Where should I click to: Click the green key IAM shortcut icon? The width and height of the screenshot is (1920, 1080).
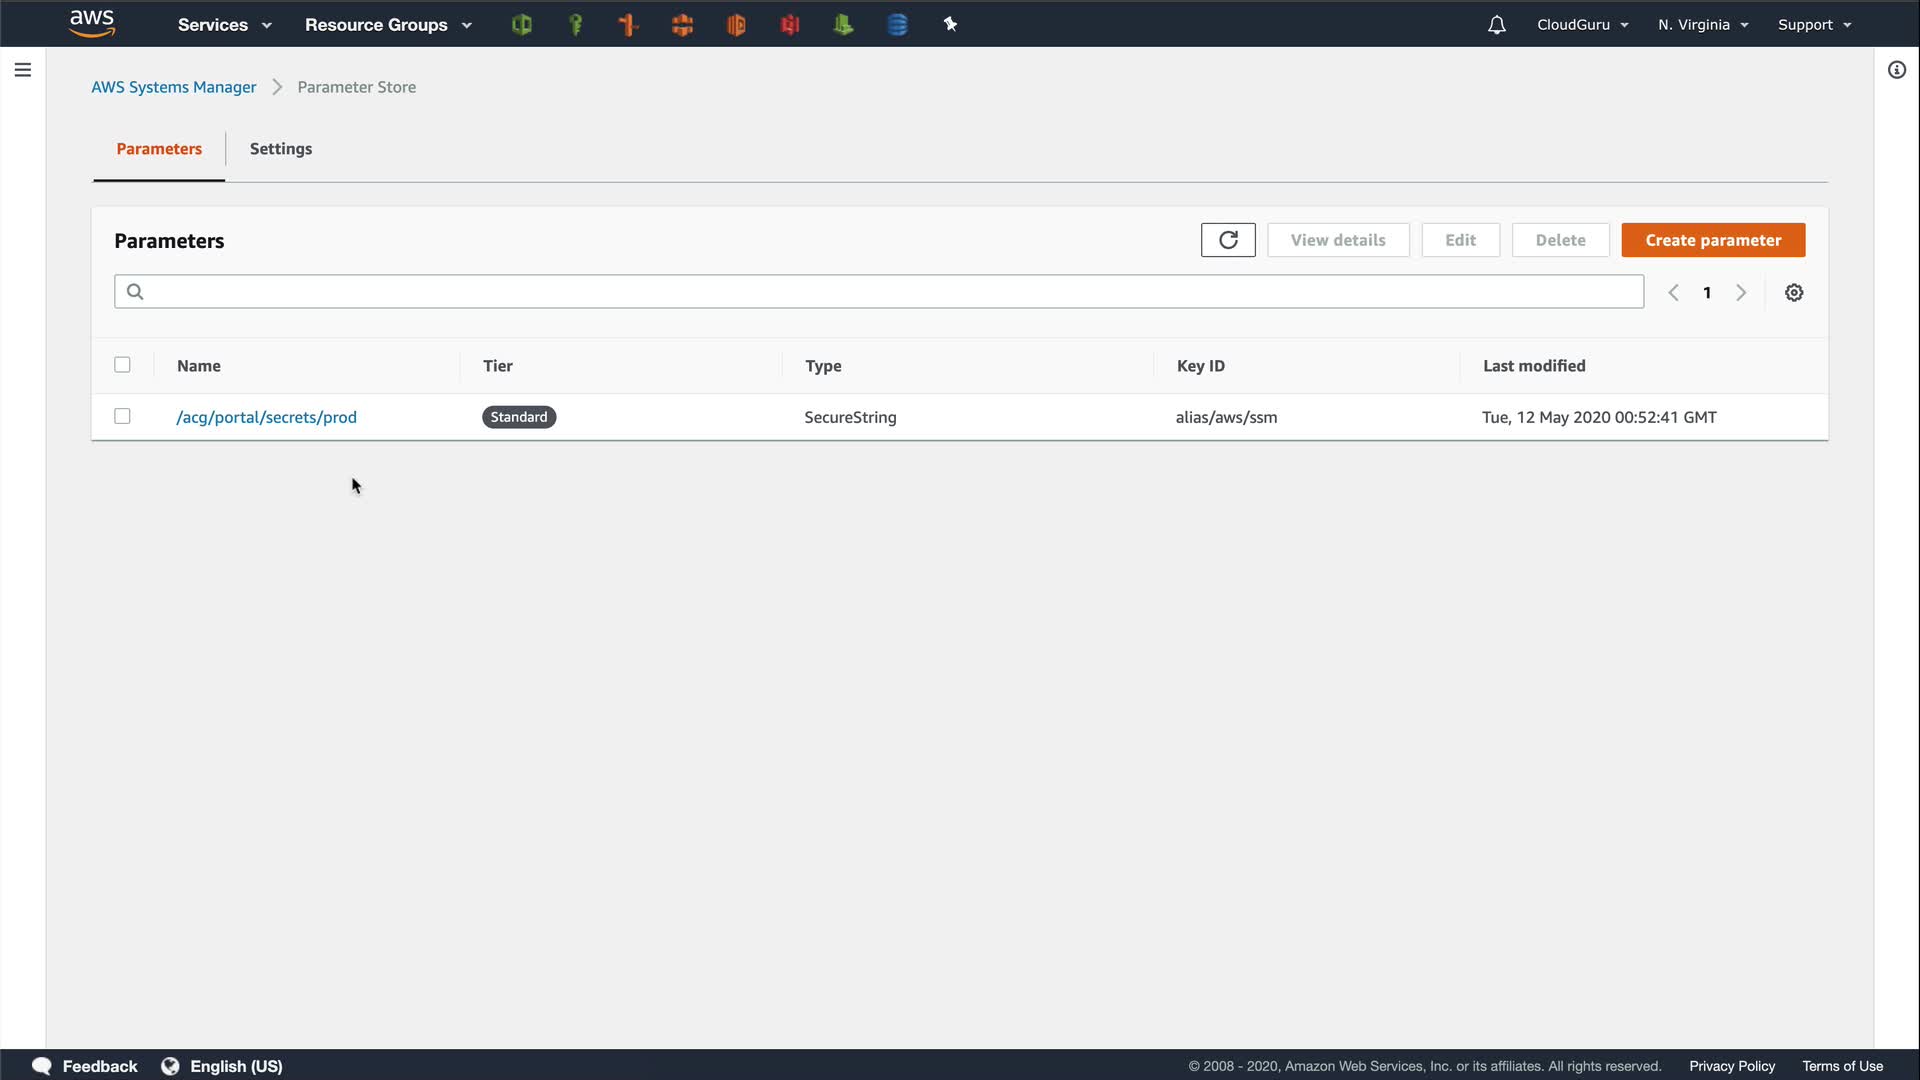tap(575, 25)
